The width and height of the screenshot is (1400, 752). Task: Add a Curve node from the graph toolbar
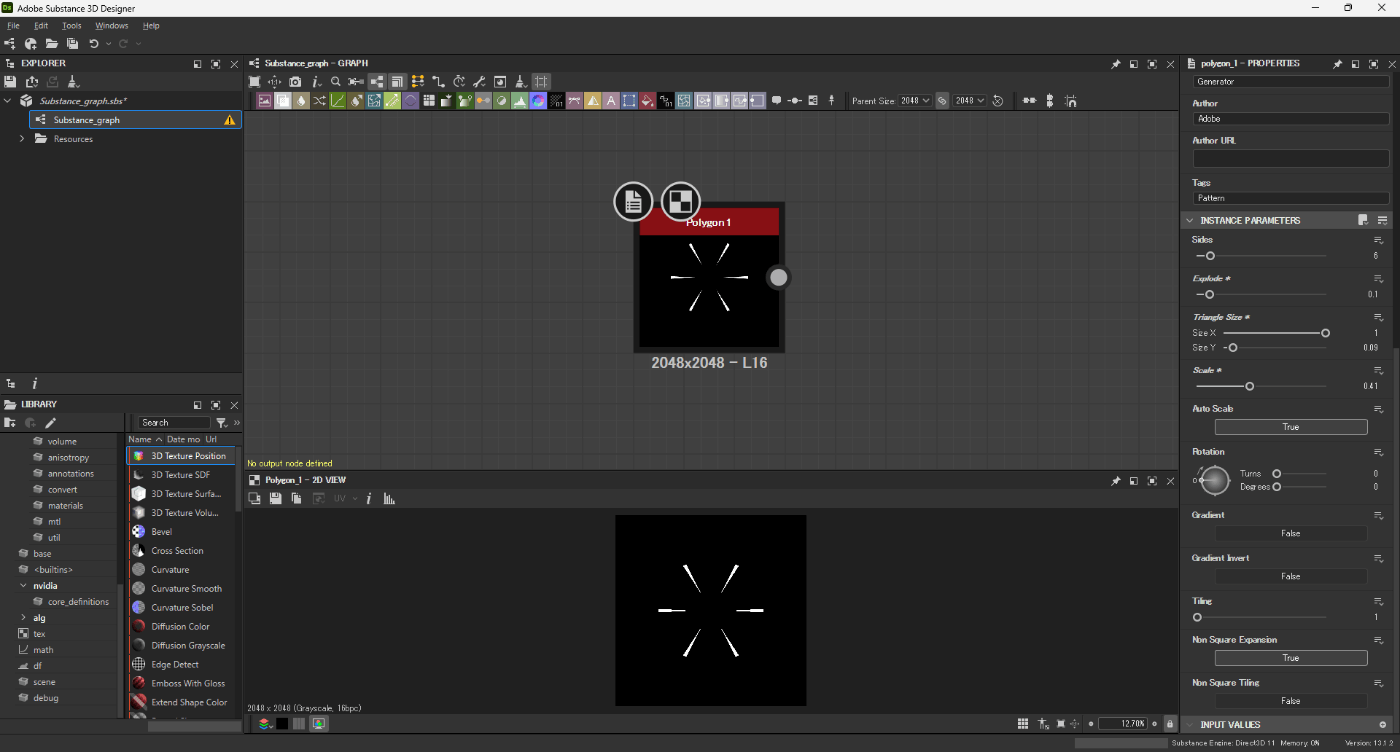pyautogui.click(x=337, y=100)
